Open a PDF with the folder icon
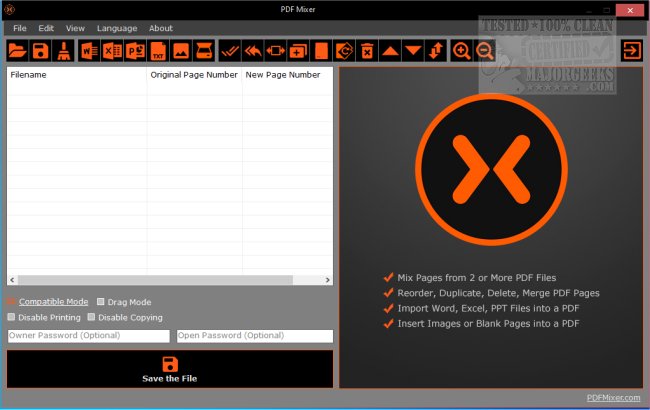The width and height of the screenshot is (650, 410). click(17, 51)
